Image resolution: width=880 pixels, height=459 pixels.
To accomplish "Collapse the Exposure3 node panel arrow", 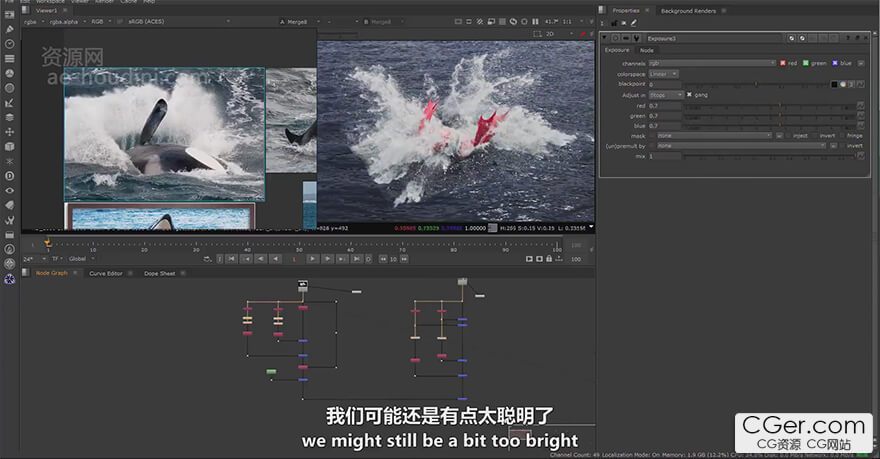I will click(604, 38).
